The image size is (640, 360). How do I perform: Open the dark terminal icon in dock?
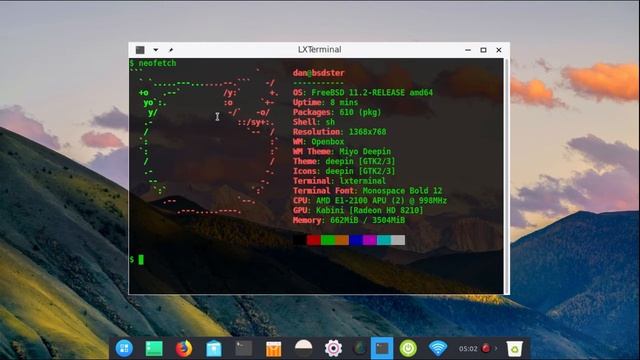[244, 348]
